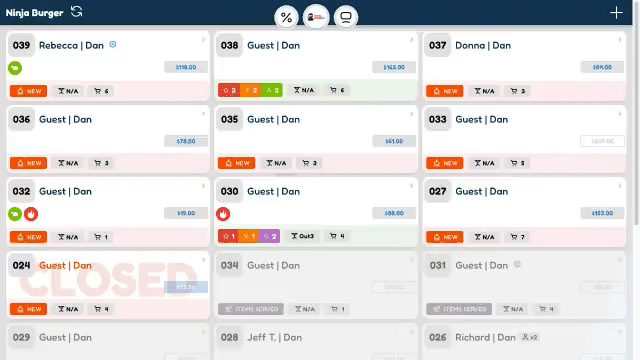Click cart count 3 on order 037
This screenshot has height=360, width=640.
518,91
